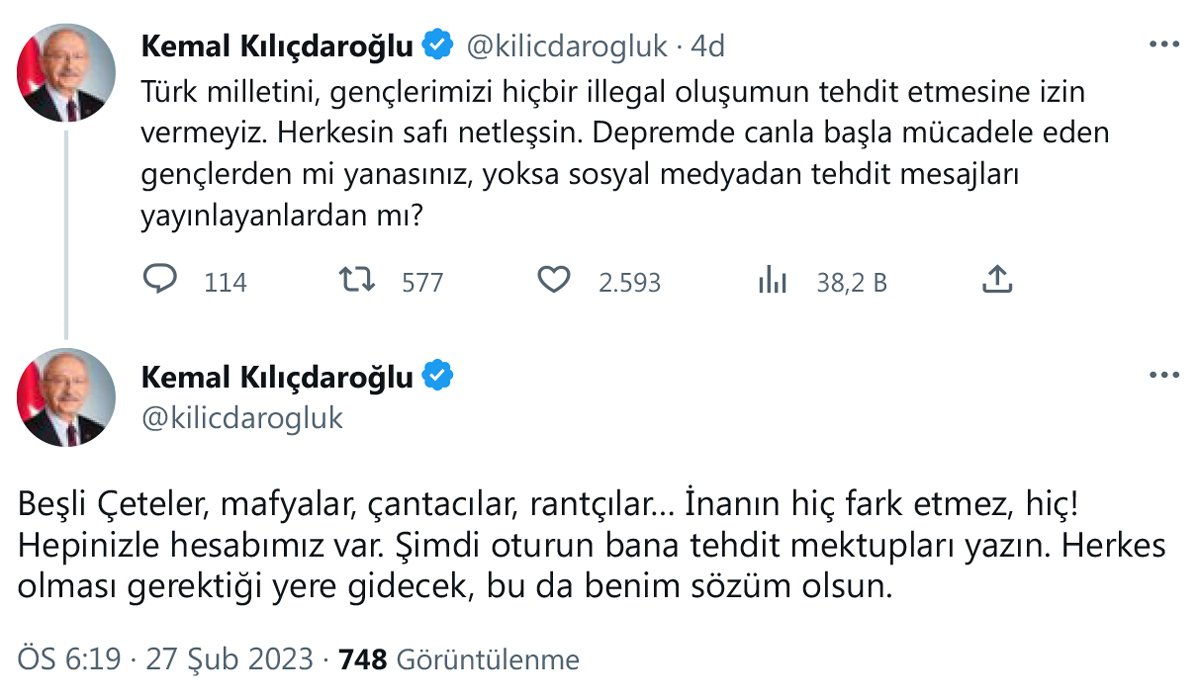The height and width of the screenshot is (699, 1200).
Task: Like the first tweet with heart icon
Action: pyautogui.click(x=553, y=281)
